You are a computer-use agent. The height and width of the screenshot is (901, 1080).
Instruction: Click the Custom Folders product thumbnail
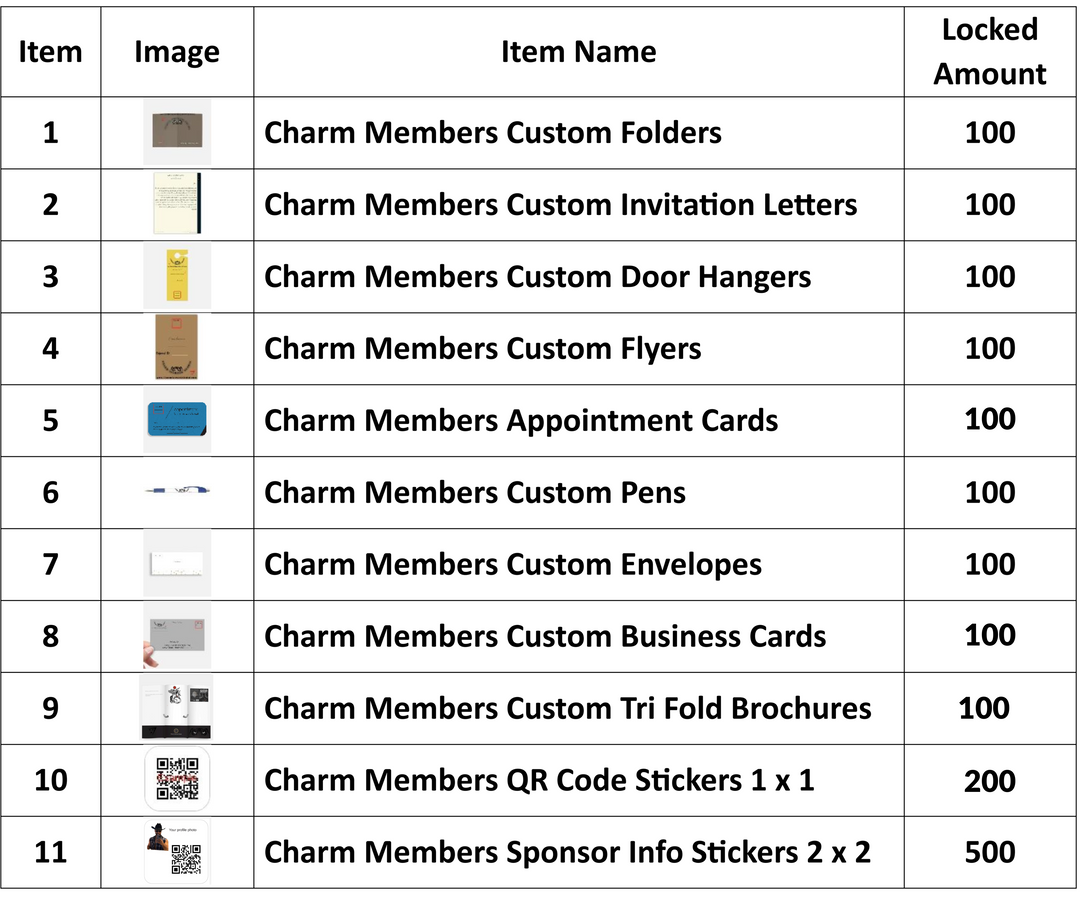177,132
